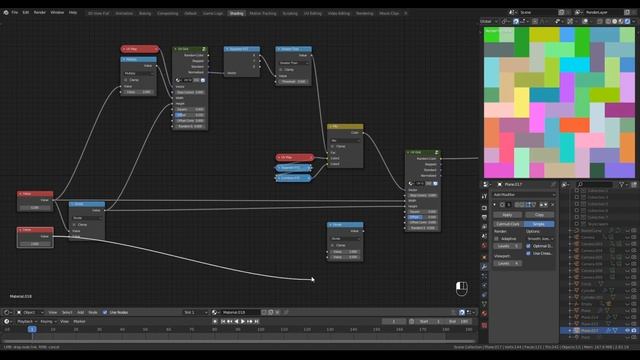This screenshot has width=640, height=360.
Task: Open node editor Select menu
Action: tap(67, 312)
